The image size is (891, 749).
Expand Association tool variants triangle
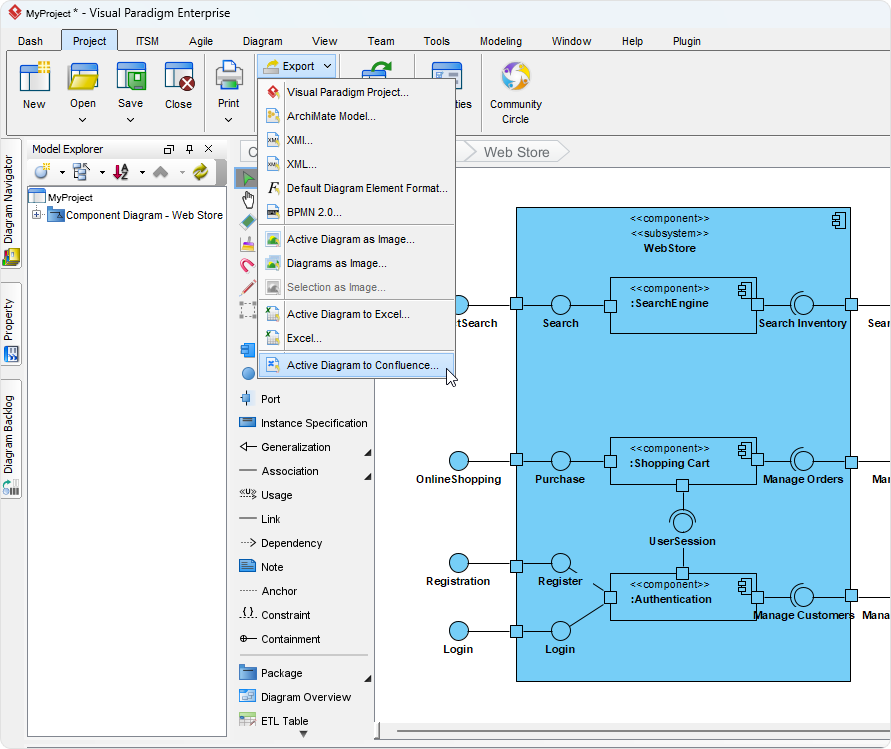(x=368, y=476)
